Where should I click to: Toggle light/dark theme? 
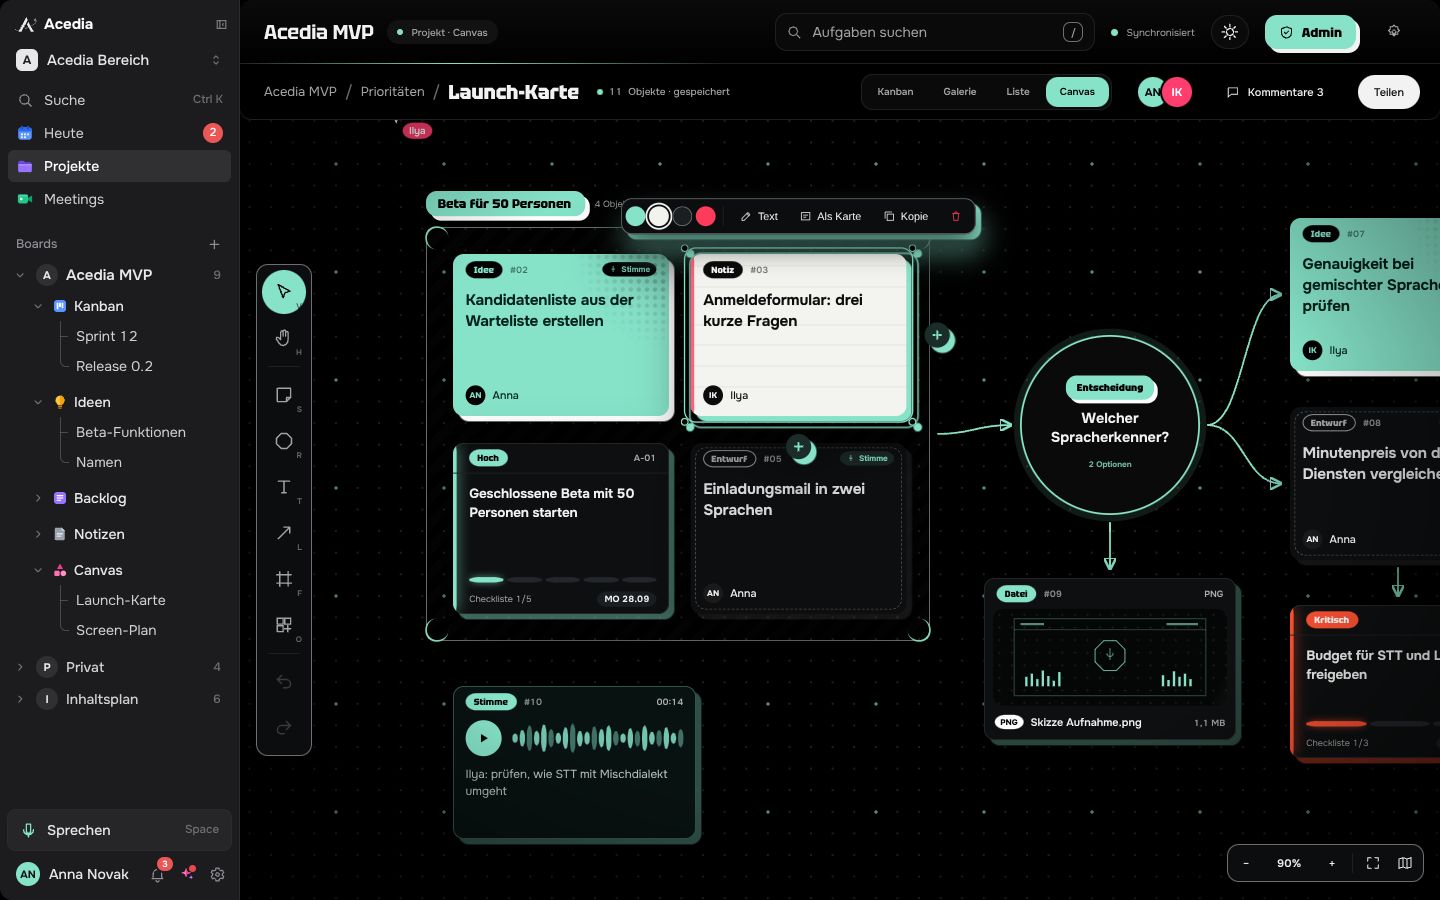1230,32
